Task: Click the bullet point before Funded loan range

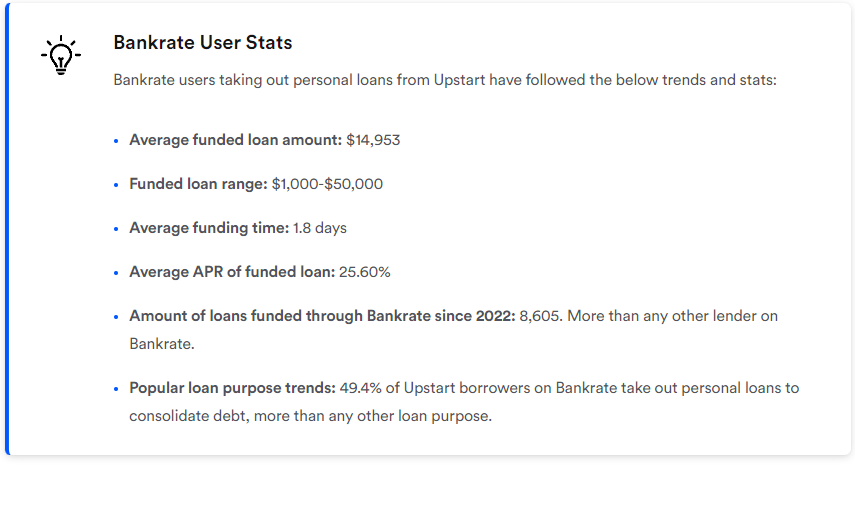Action: tap(117, 185)
